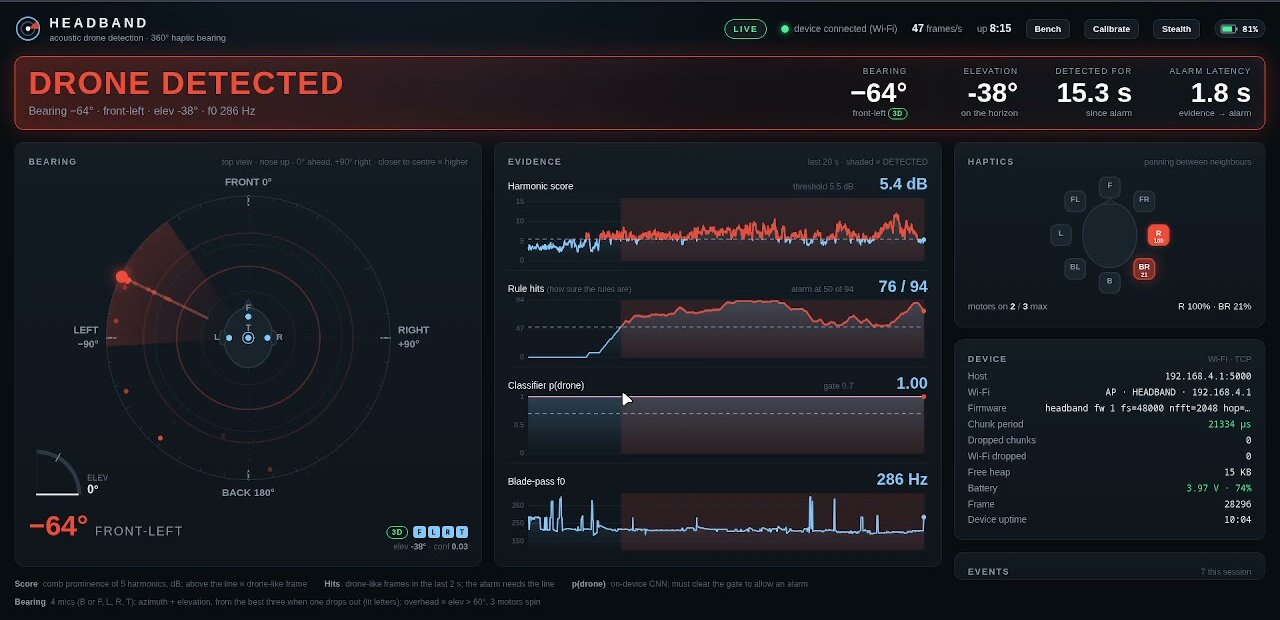Click the 7 this session events count
This screenshot has height=620, width=1280.
[x=1226, y=572]
